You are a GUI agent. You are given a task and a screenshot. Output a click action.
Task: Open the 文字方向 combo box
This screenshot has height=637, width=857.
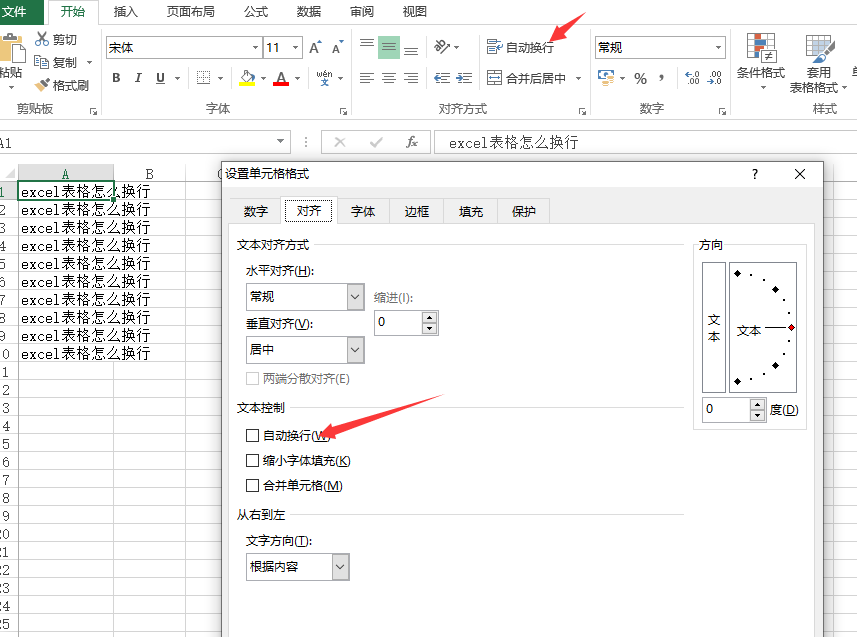coord(297,567)
